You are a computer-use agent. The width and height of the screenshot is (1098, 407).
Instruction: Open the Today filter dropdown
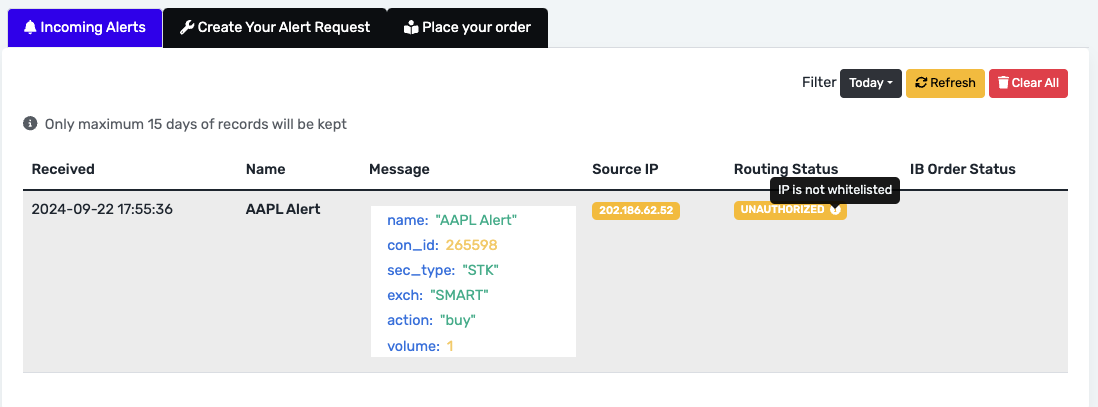870,83
